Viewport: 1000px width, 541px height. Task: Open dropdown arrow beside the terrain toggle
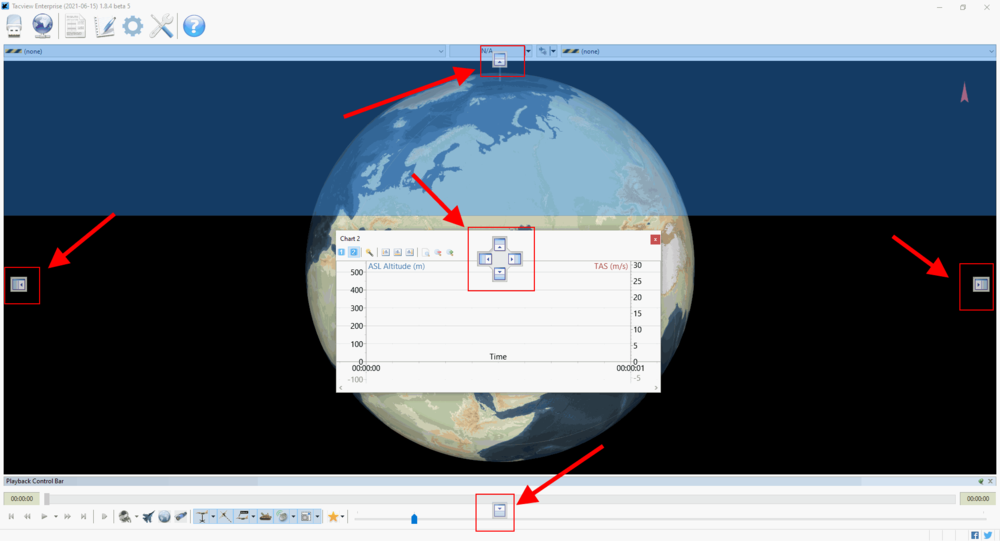click(253, 516)
